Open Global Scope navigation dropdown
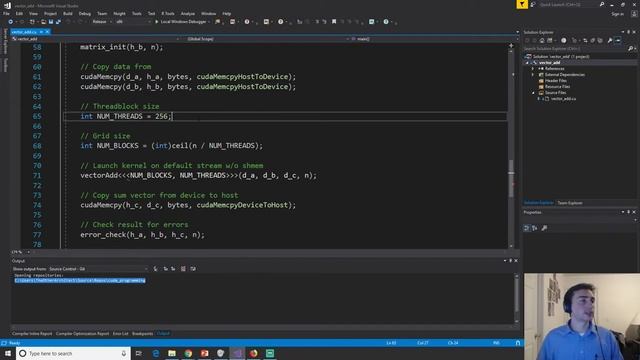Screen dimensions: 640x360 (x=267, y=39)
